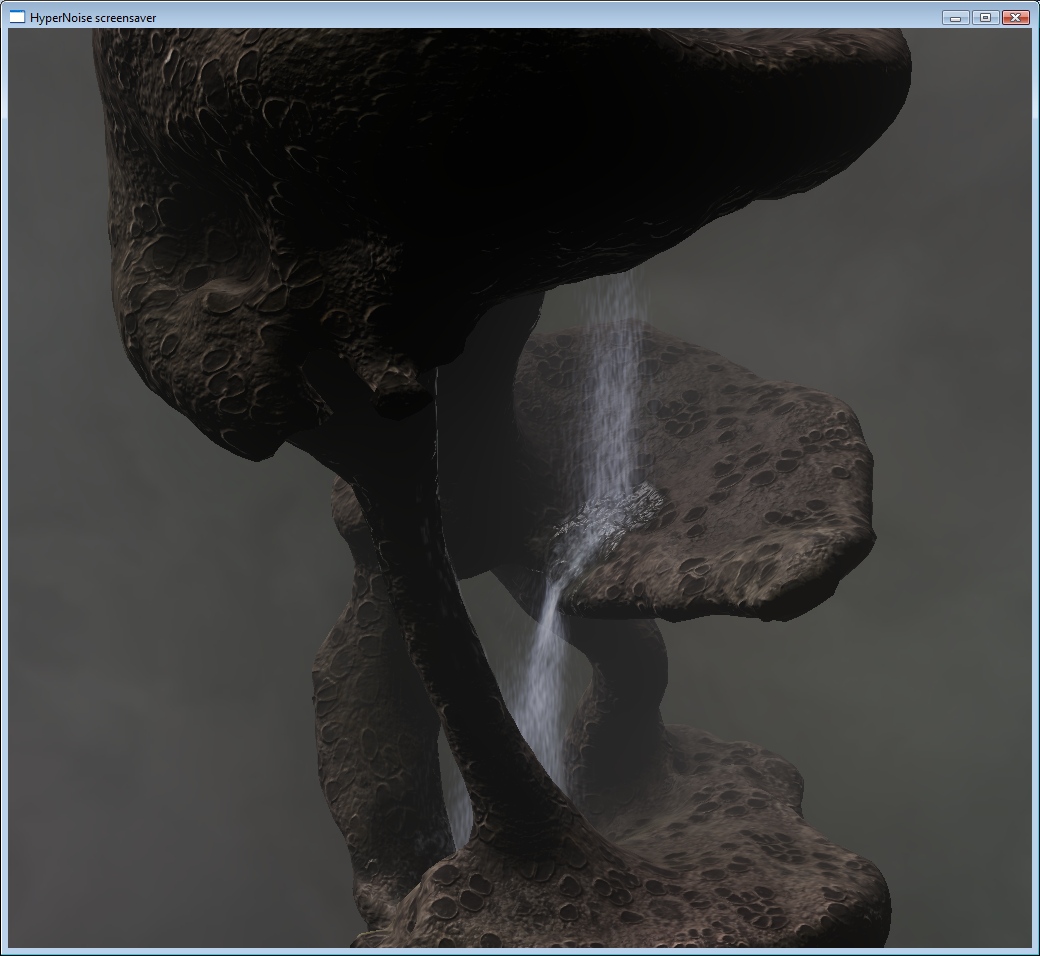1040x956 pixels.
Task: Close the HyperNoise screensaver window
Action: pyautogui.click(x=1015, y=17)
